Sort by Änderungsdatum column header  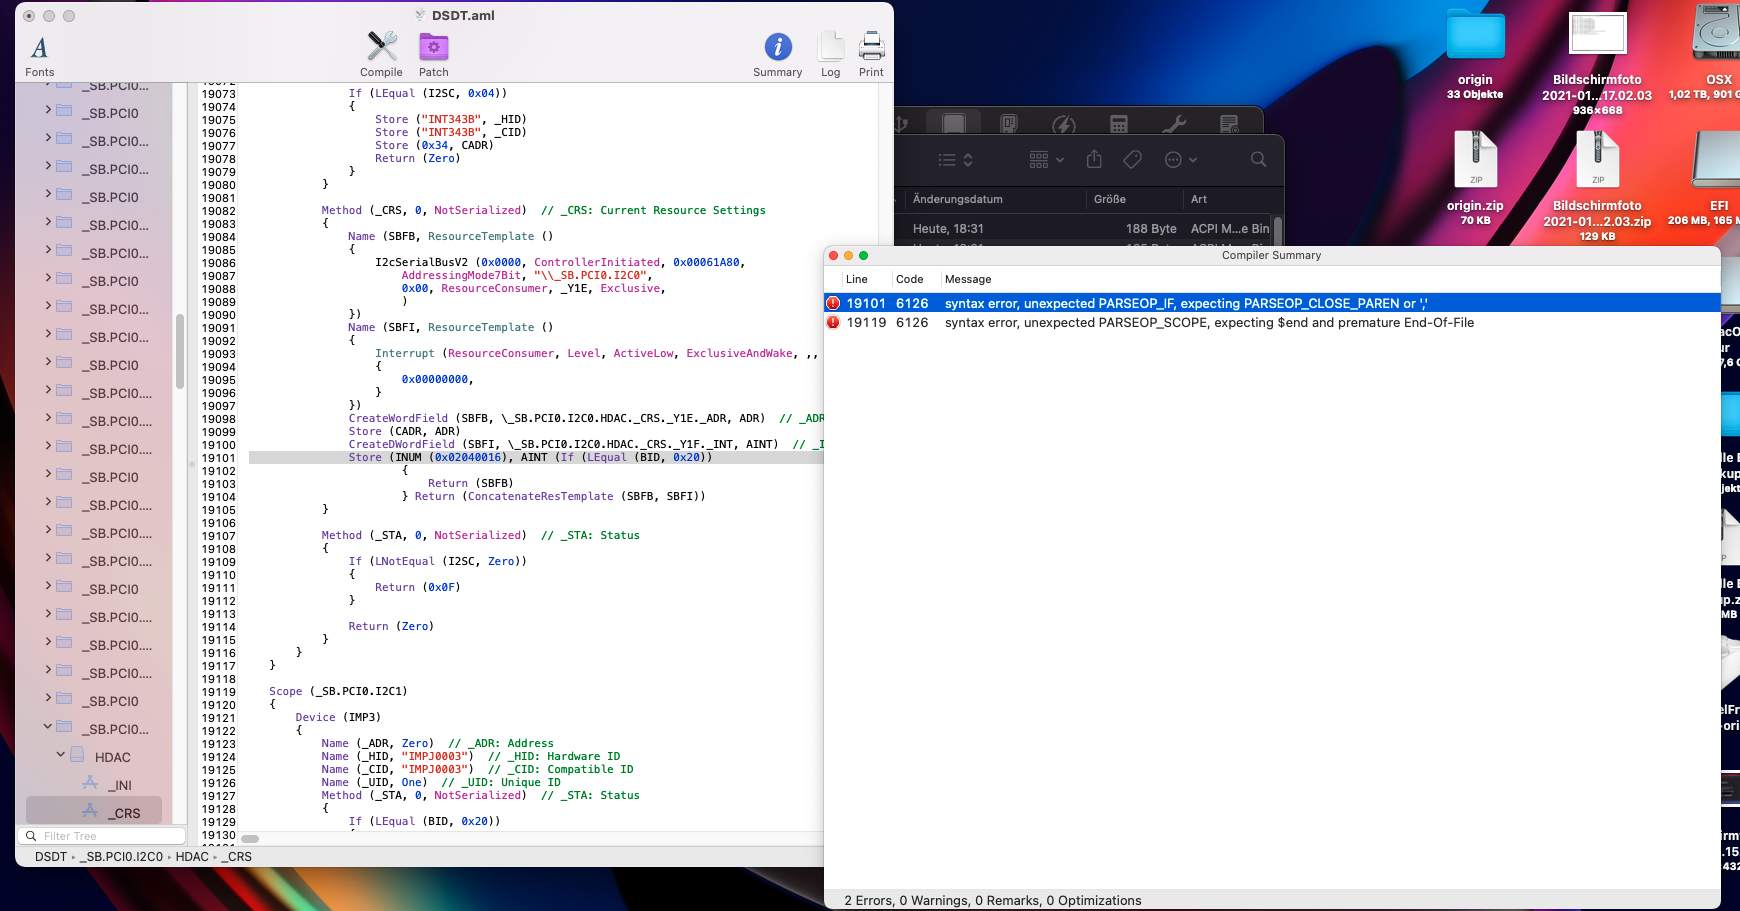tap(957, 199)
